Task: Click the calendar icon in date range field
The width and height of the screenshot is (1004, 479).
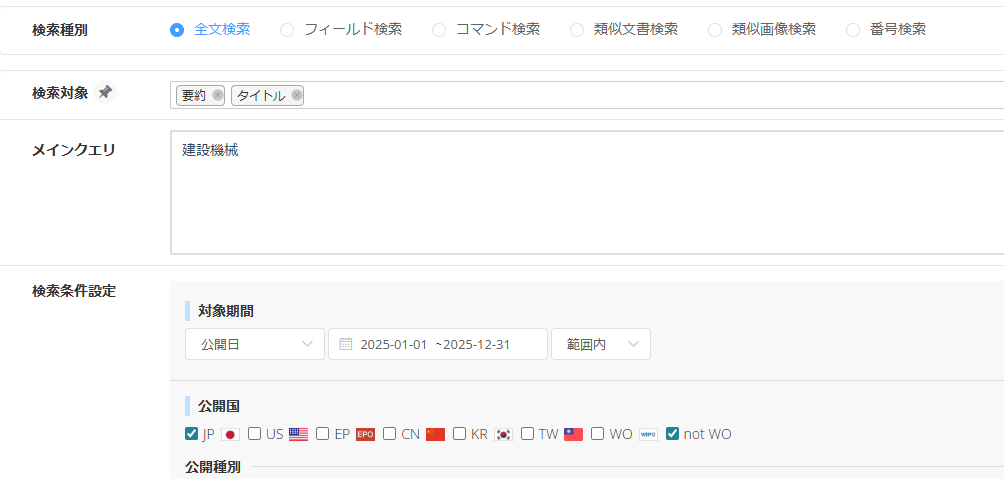Action: pyautogui.click(x=346, y=344)
